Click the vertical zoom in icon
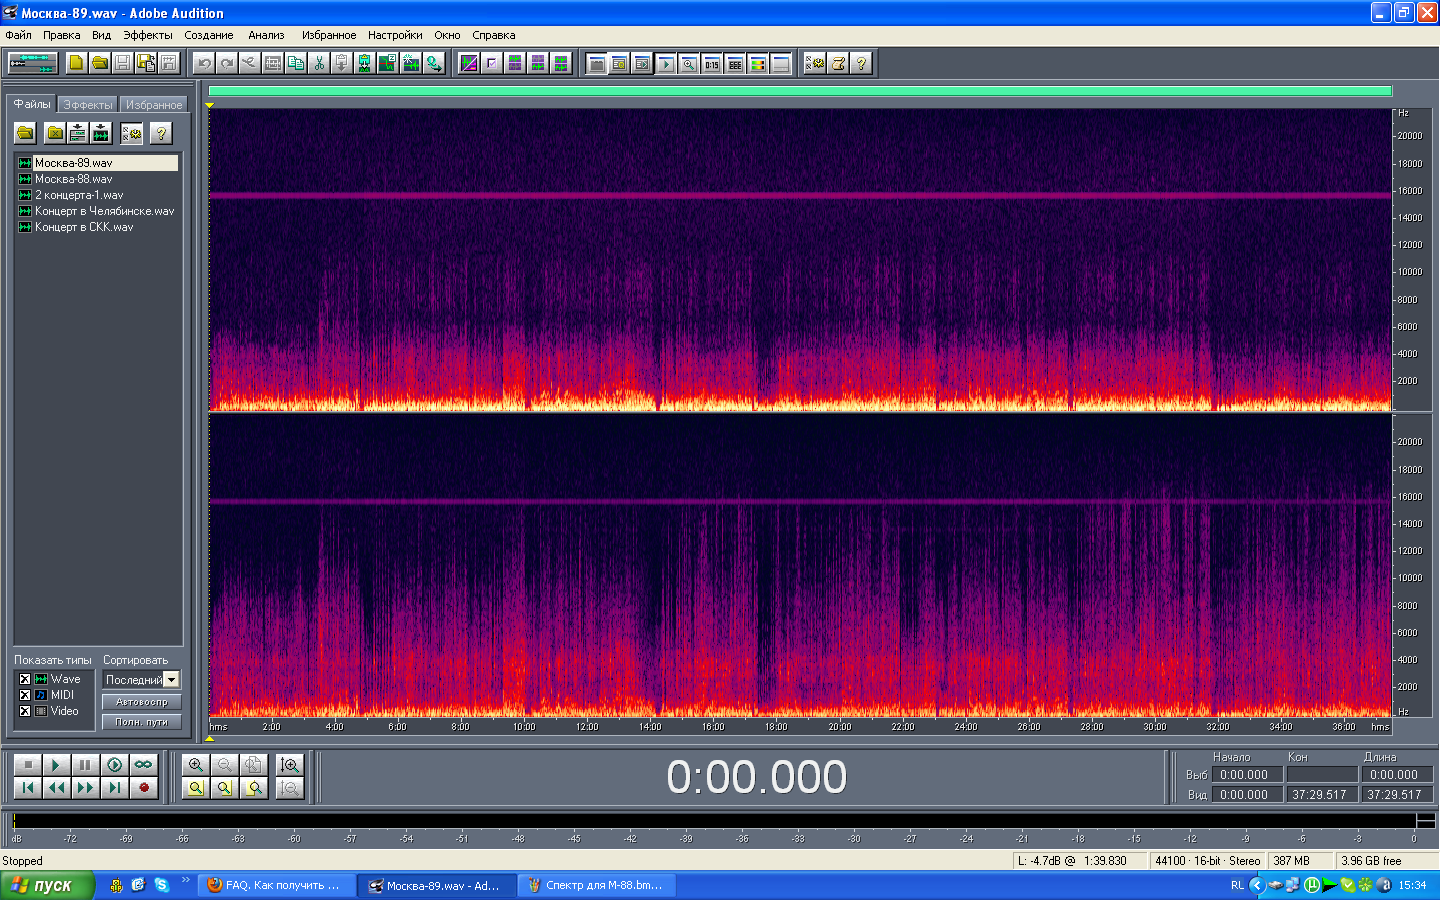Screen dimensions: 1440x900 290,765
